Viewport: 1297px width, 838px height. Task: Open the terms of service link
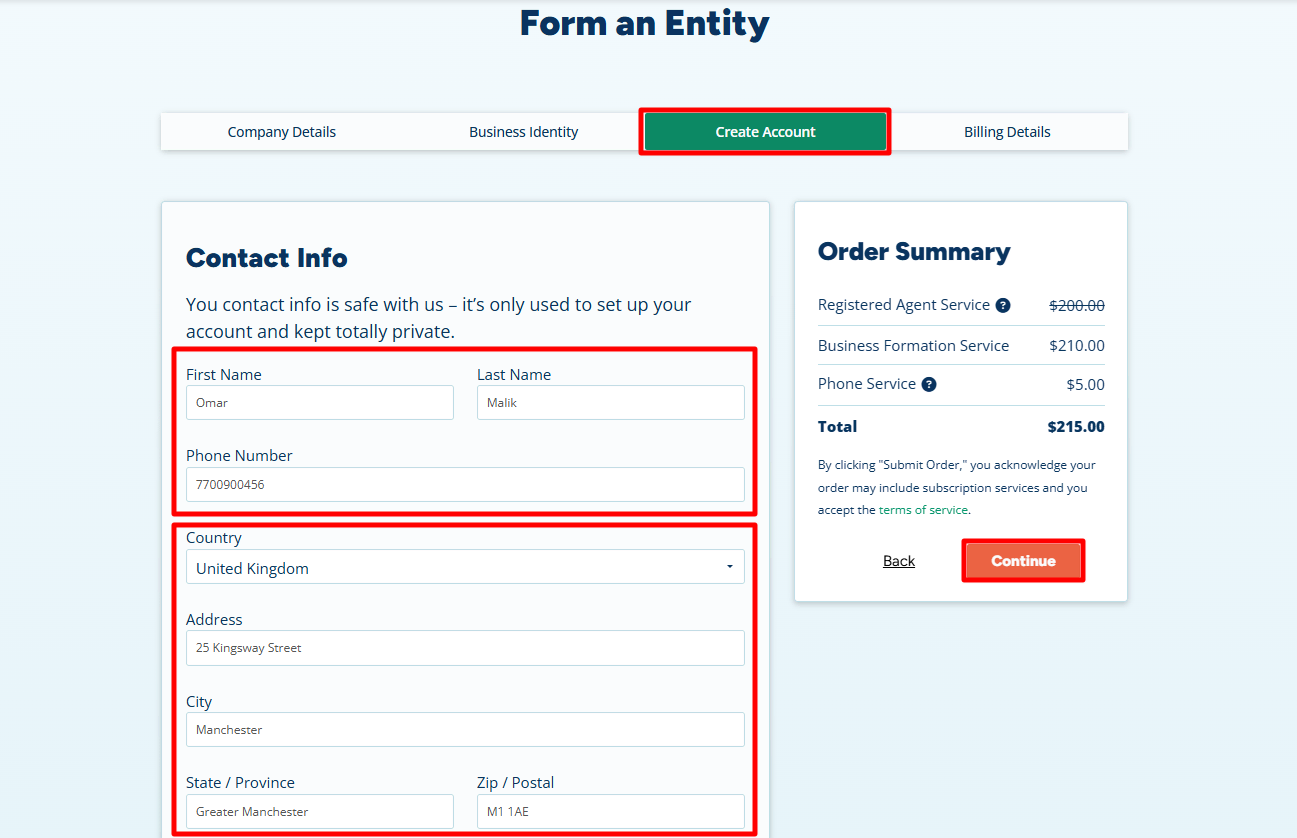[923, 509]
